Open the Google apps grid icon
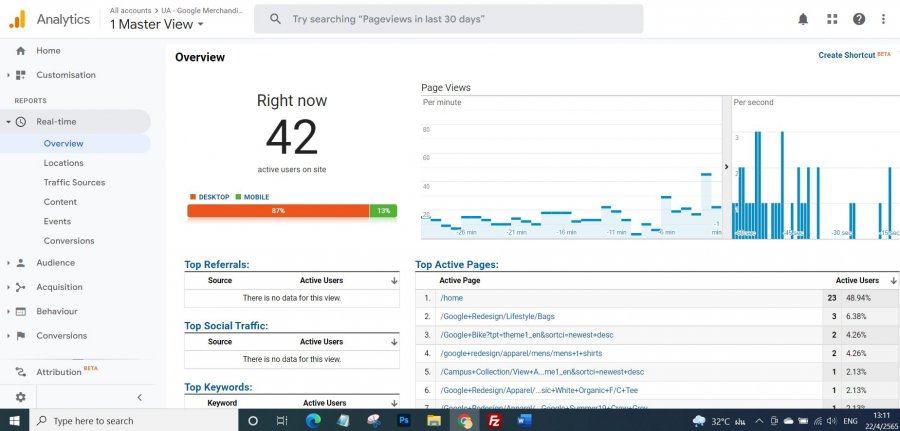The image size is (900, 431). click(831, 19)
